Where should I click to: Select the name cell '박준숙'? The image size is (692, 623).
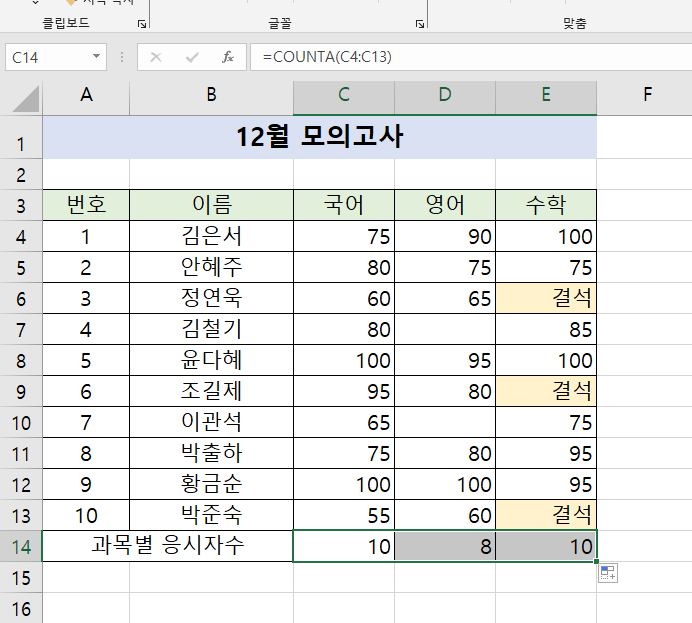point(211,515)
